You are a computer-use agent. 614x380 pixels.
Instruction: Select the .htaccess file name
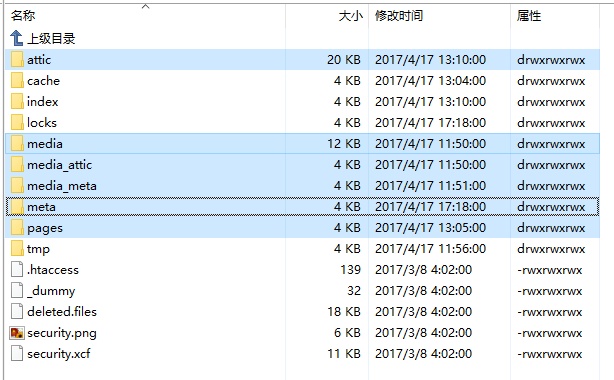click(x=52, y=270)
